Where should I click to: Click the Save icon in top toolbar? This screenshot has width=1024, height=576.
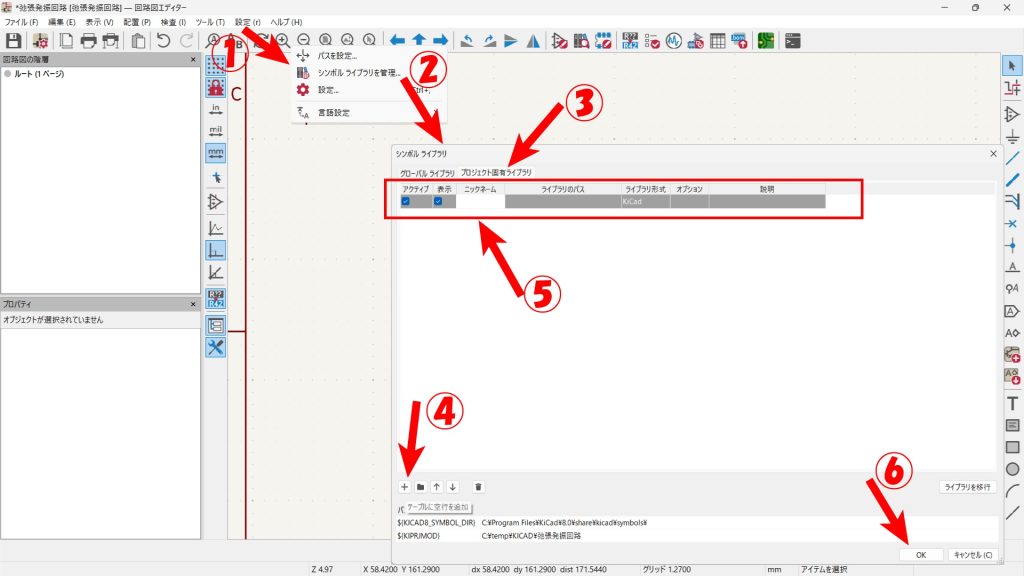(x=14, y=41)
